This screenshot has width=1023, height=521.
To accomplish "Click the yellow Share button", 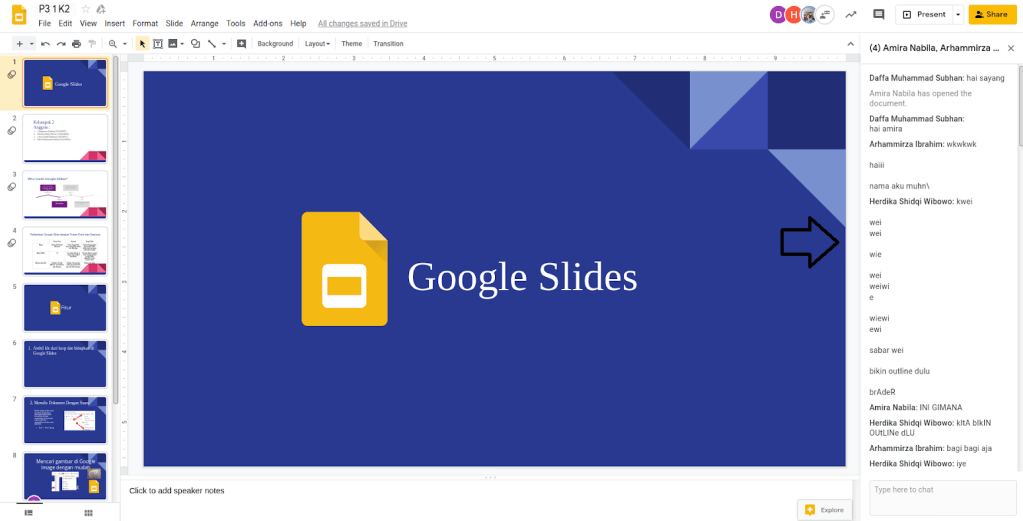I will click(x=991, y=14).
